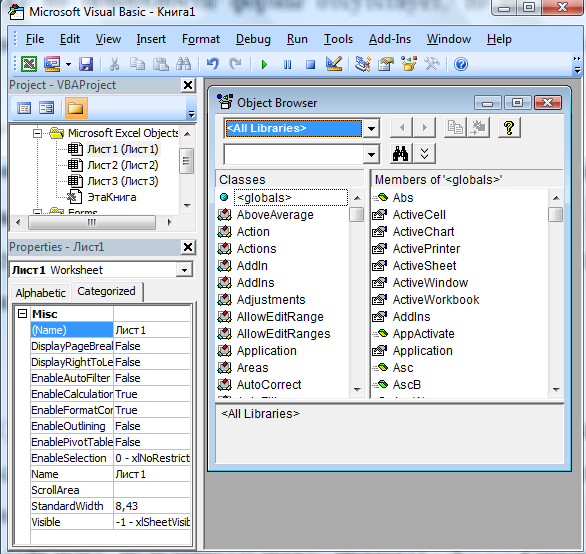The width and height of the screenshot is (586, 554).
Task: Open main toolbar options chevron
Action: click(577, 64)
